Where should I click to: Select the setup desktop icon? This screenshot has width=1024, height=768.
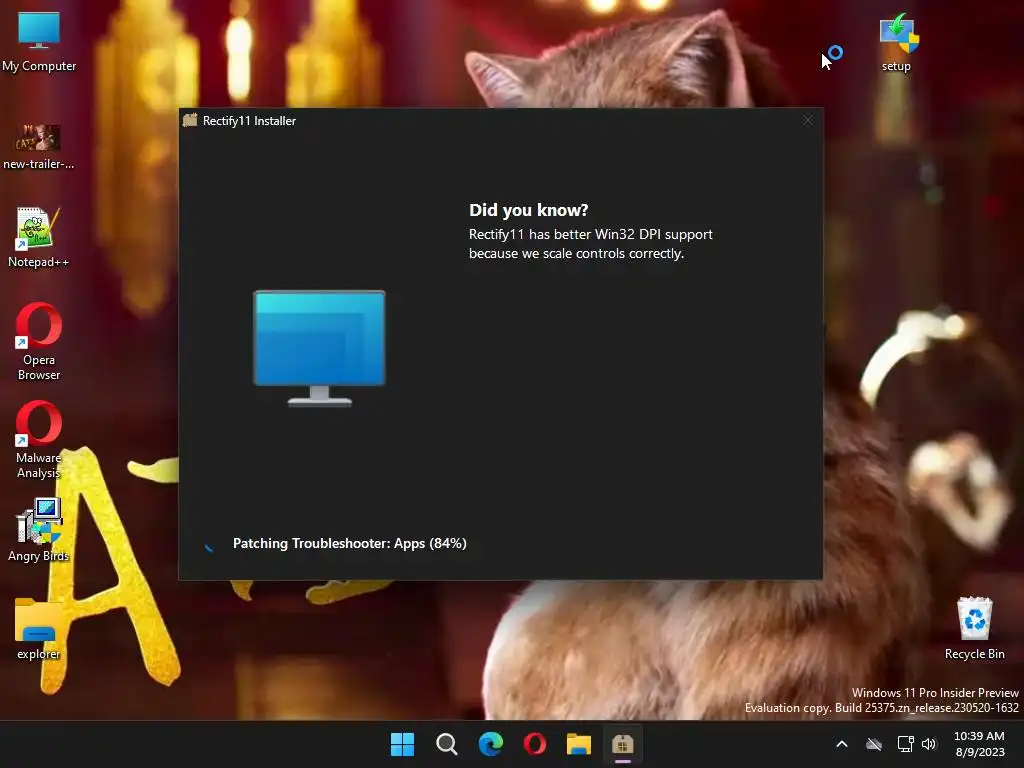pyautogui.click(x=897, y=42)
